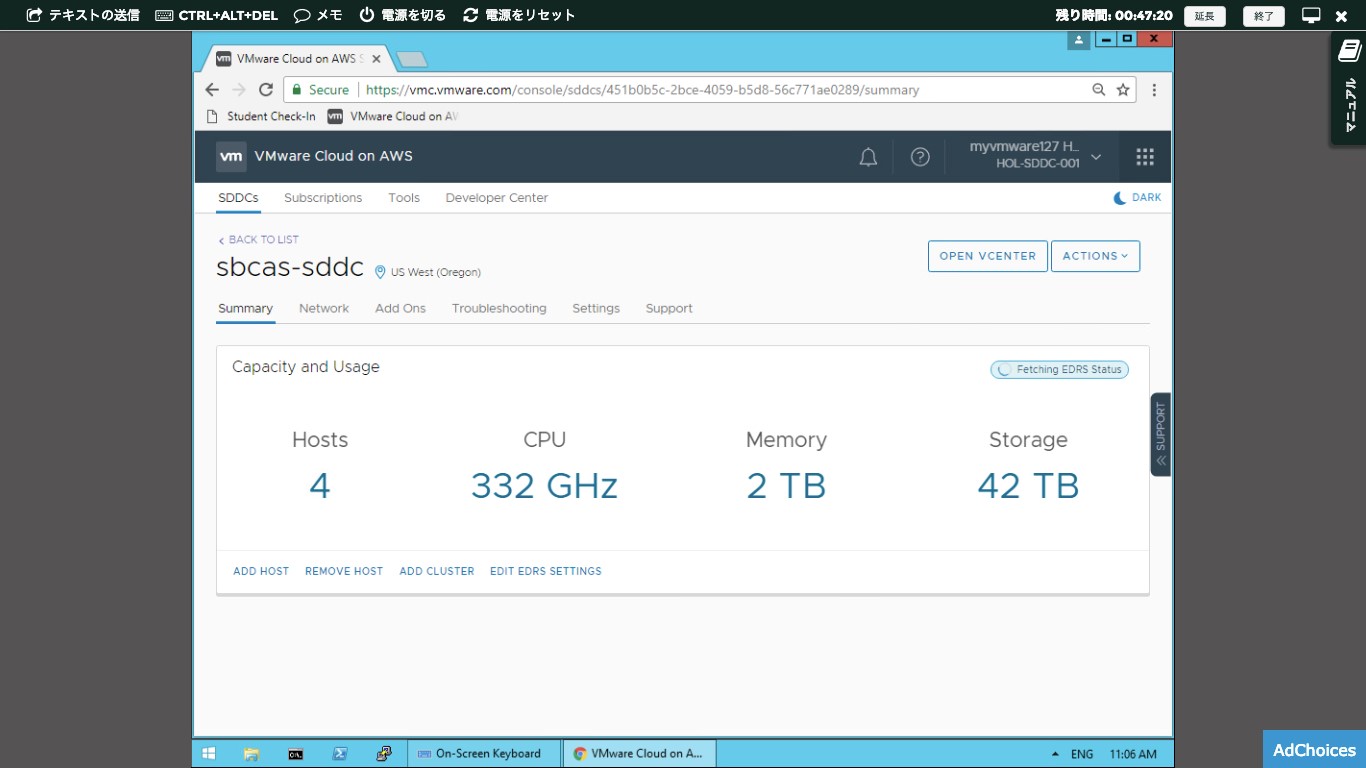The width and height of the screenshot is (1366, 768).
Task: Click the Fetching EDRS Status badge
Action: pyautogui.click(x=1060, y=370)
